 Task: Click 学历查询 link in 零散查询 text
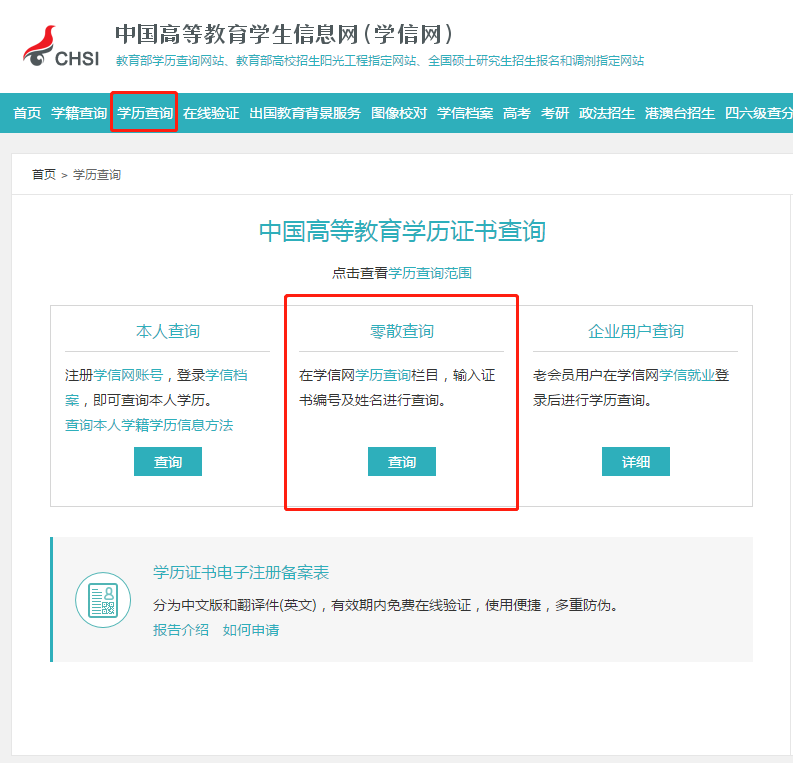coord(383,375)
